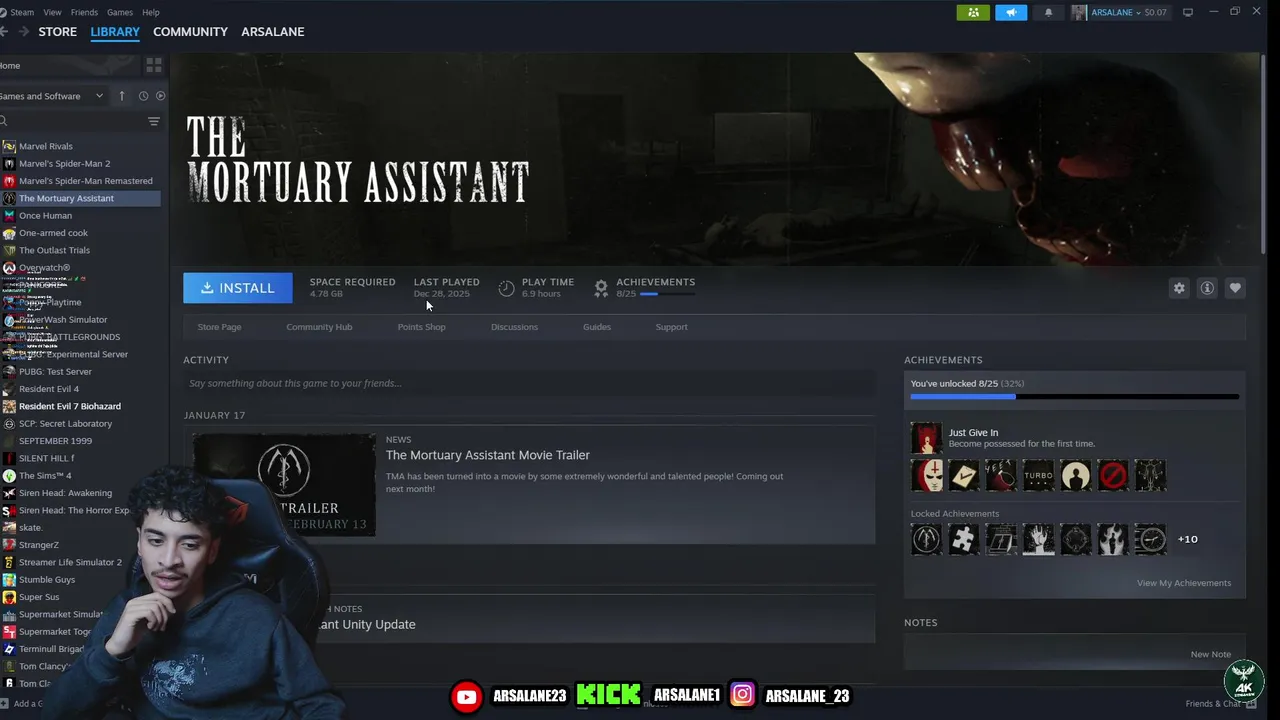
Task: Open The Mortuary Assistant Movie Trailer headline
Action: pyautogui.click(x=488, y=455)
